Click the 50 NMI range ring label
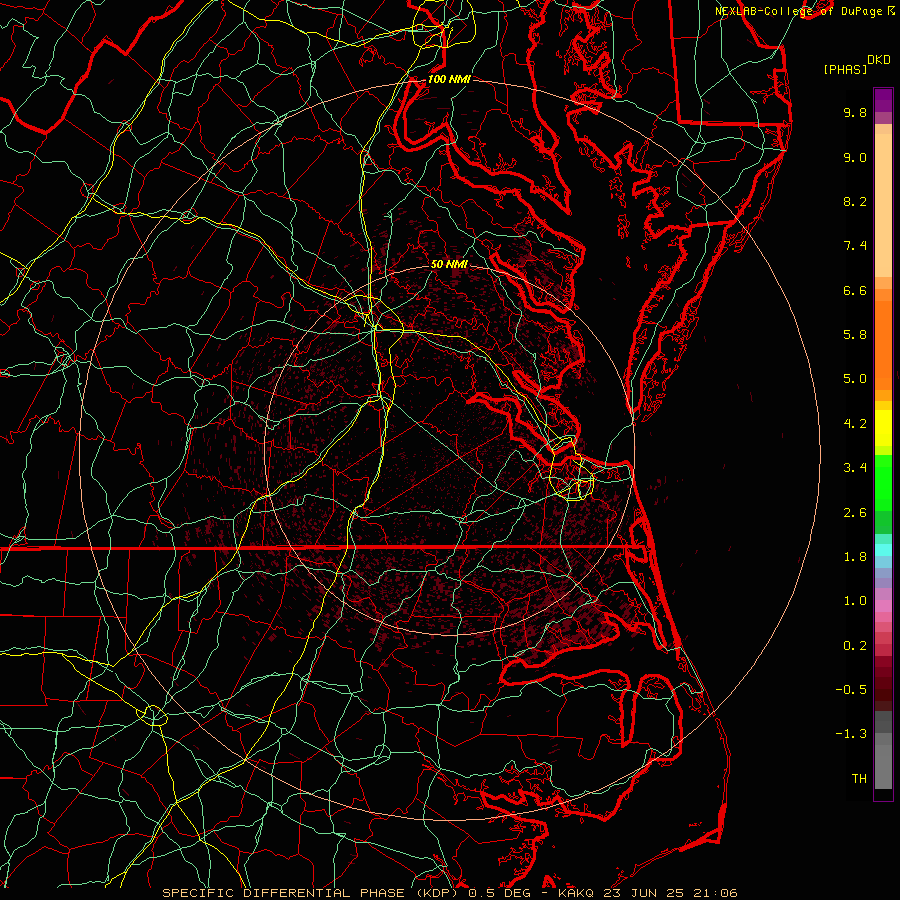900x900 pixels. point(449,264)
